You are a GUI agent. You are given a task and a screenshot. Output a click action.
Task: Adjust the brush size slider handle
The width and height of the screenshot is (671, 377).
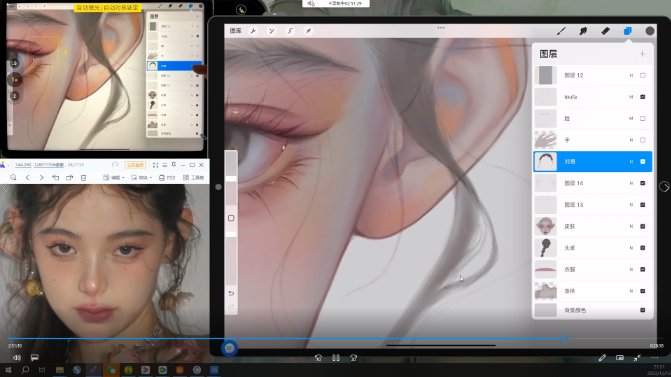click(x=231, y=178)
